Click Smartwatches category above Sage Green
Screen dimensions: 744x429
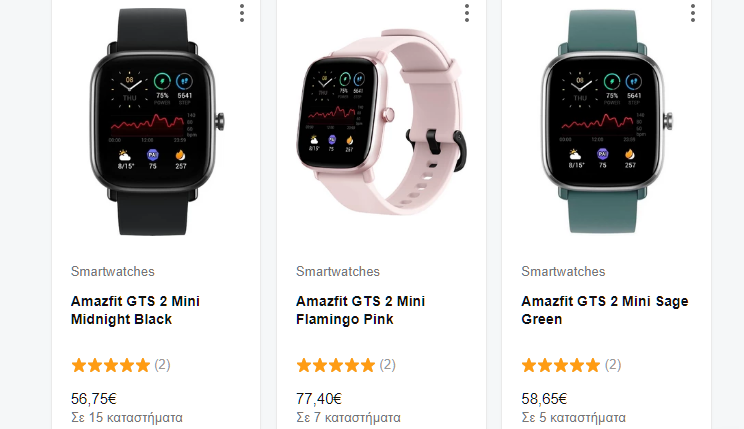coord(563,271)
